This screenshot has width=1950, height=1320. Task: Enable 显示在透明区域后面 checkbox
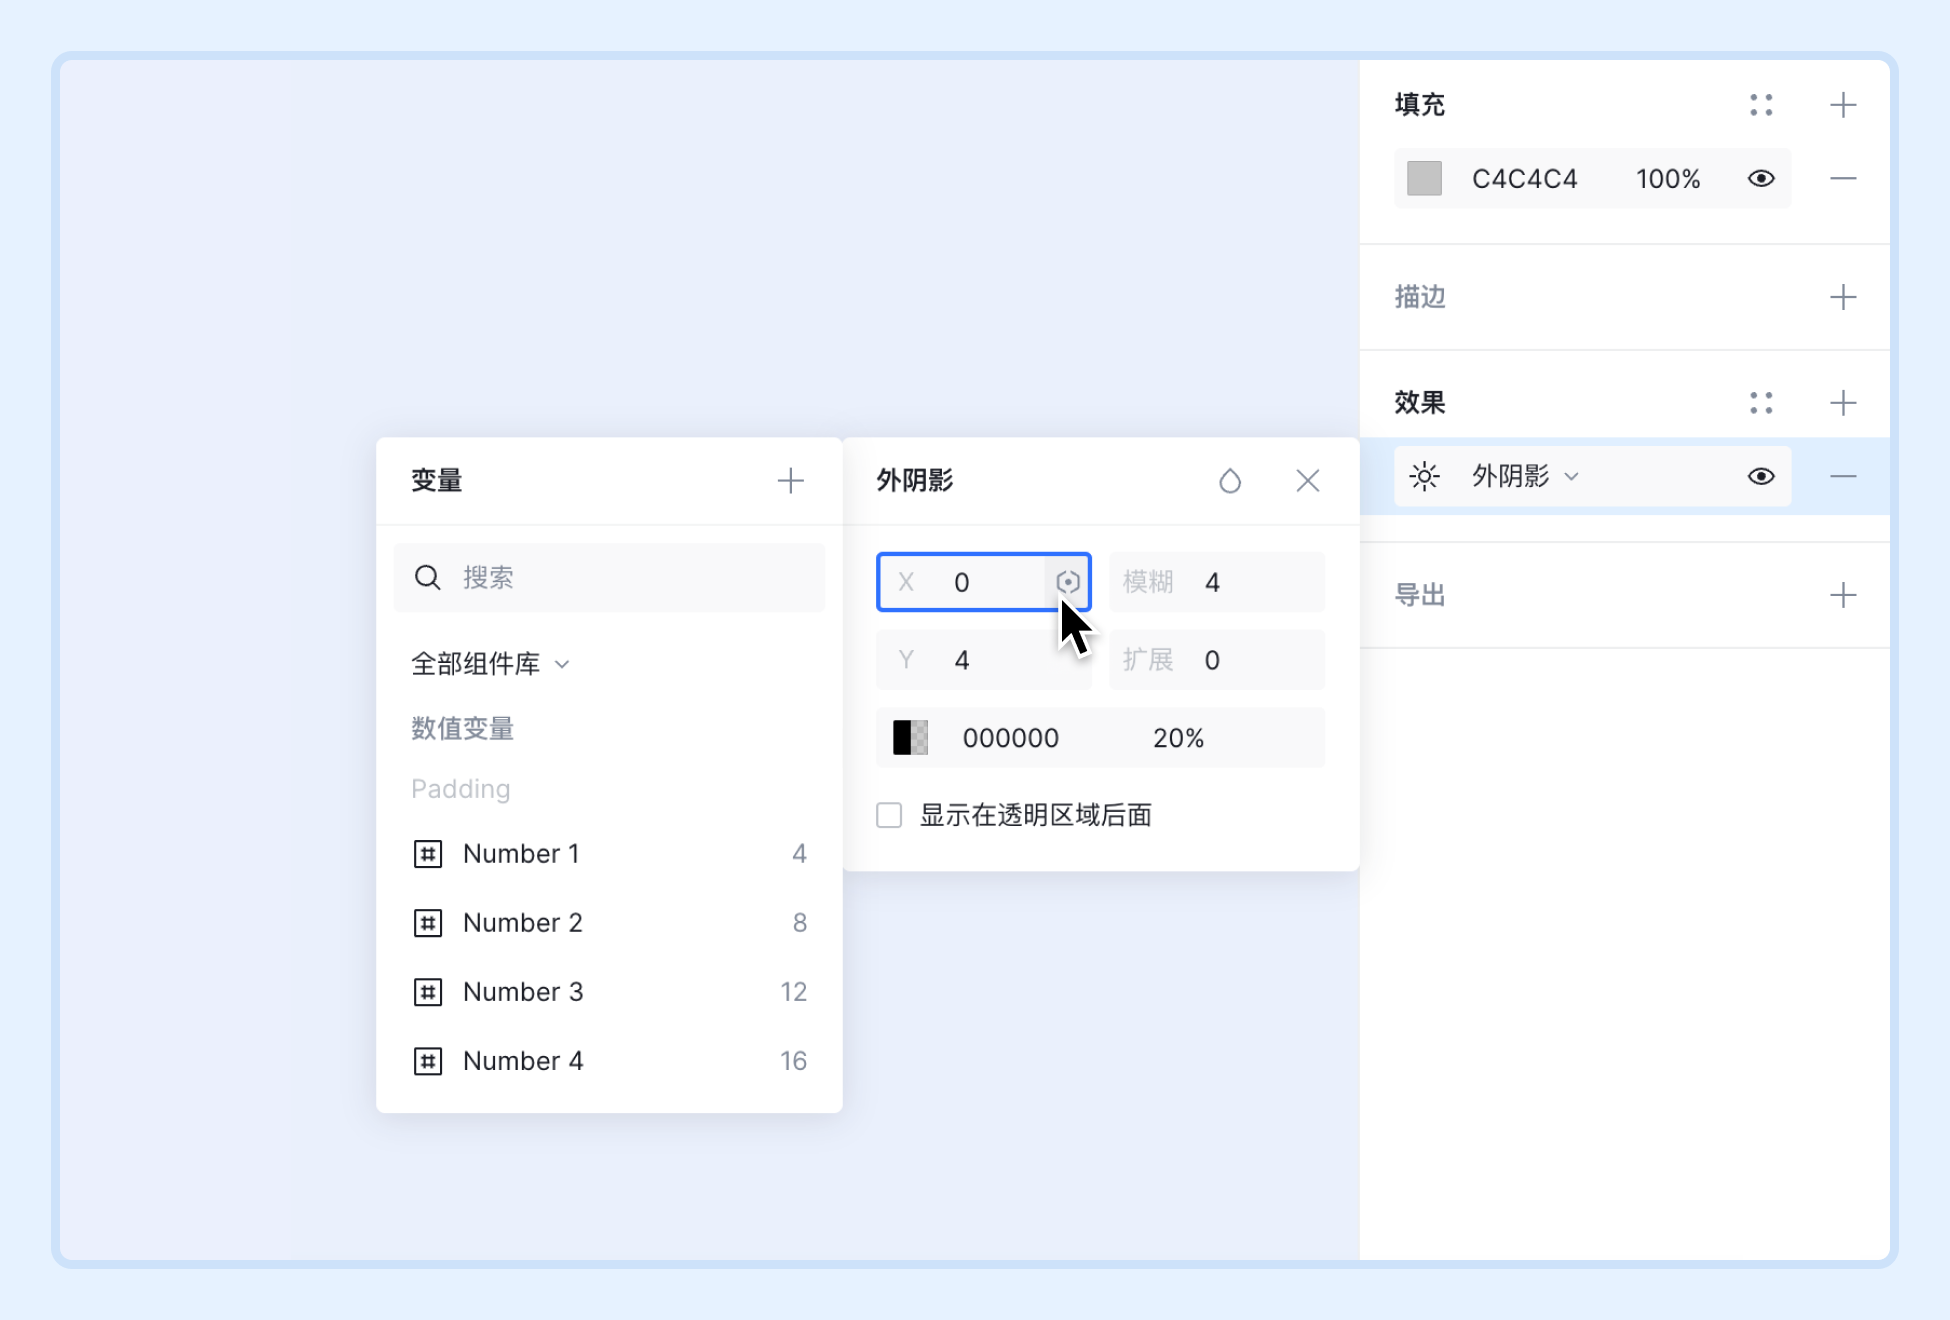pos(889,815)
